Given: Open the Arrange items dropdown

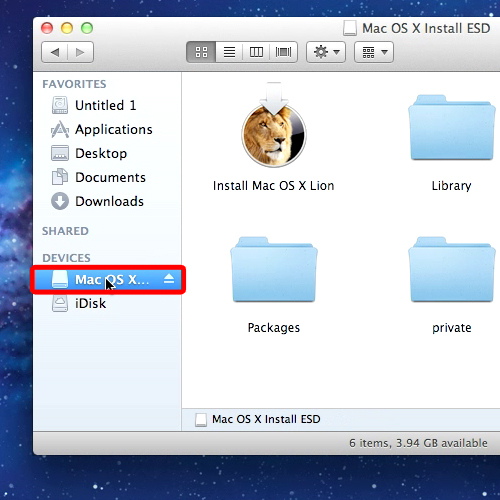Looking at the screenshot, I should [374, 52].
